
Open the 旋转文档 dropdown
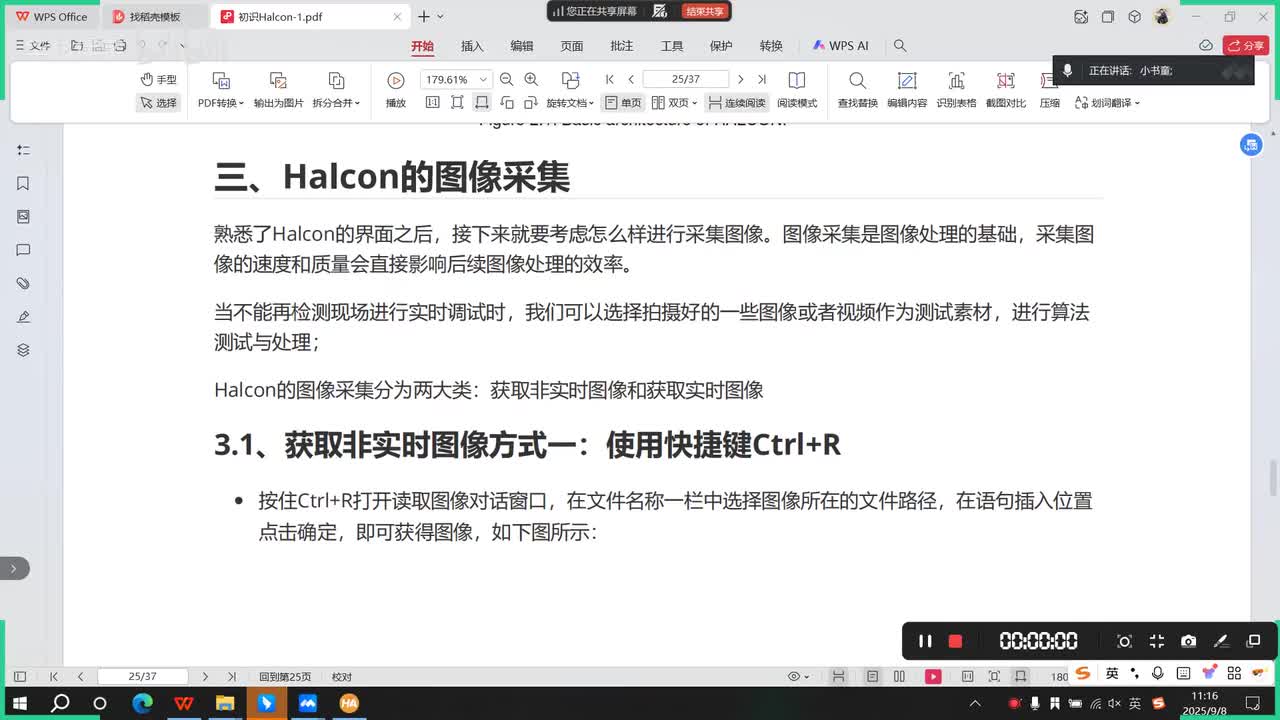(570, 103)
